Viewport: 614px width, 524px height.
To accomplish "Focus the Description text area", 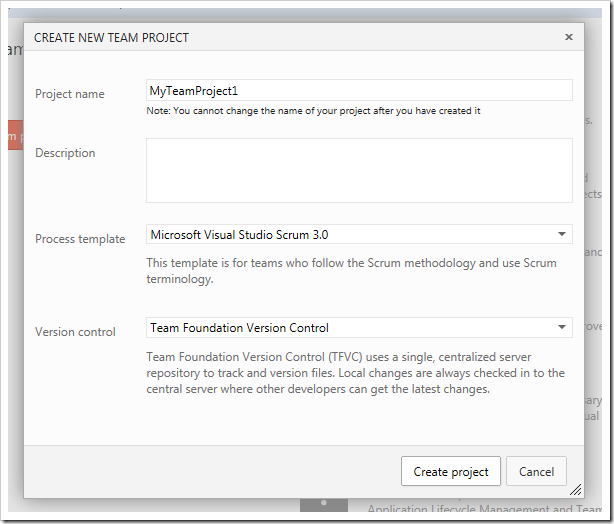I will click(x=359, y=171).
